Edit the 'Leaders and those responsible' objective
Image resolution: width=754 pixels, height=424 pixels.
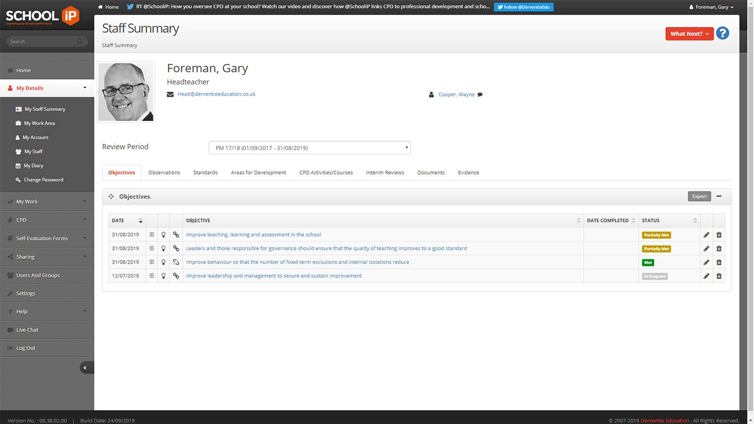click(x=706, y=249)
